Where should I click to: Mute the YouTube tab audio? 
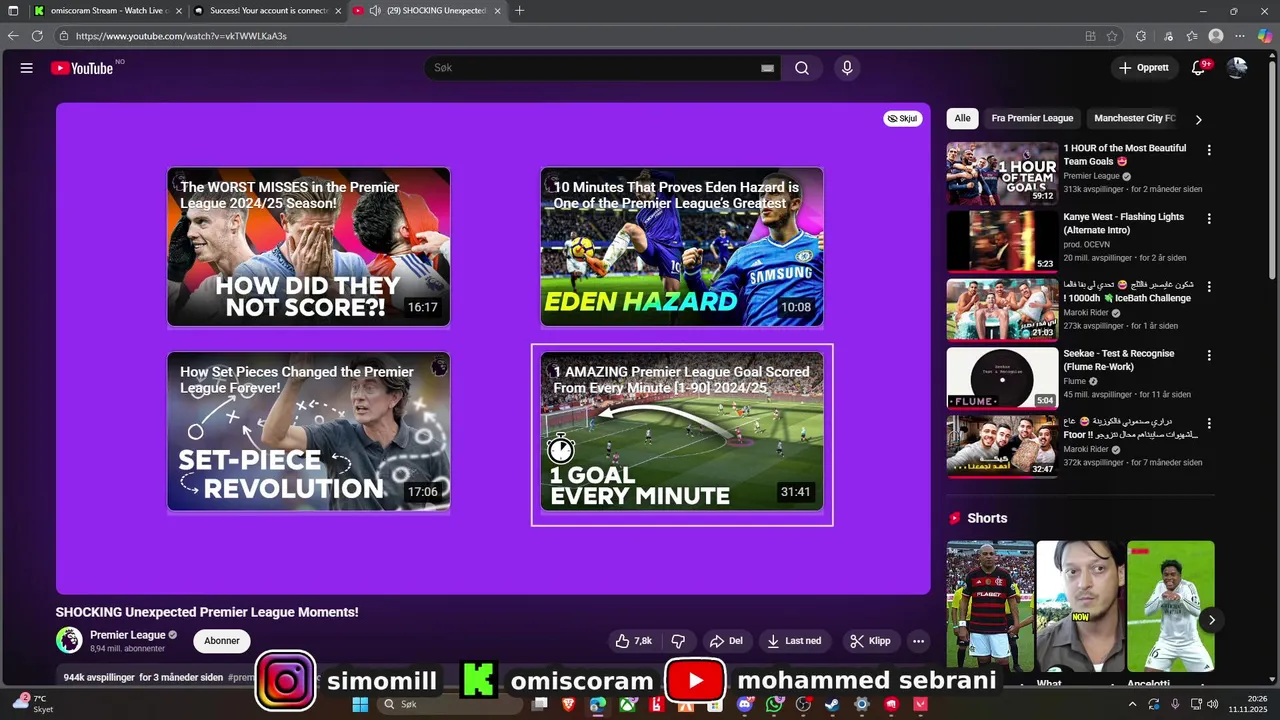click(375, 11)
